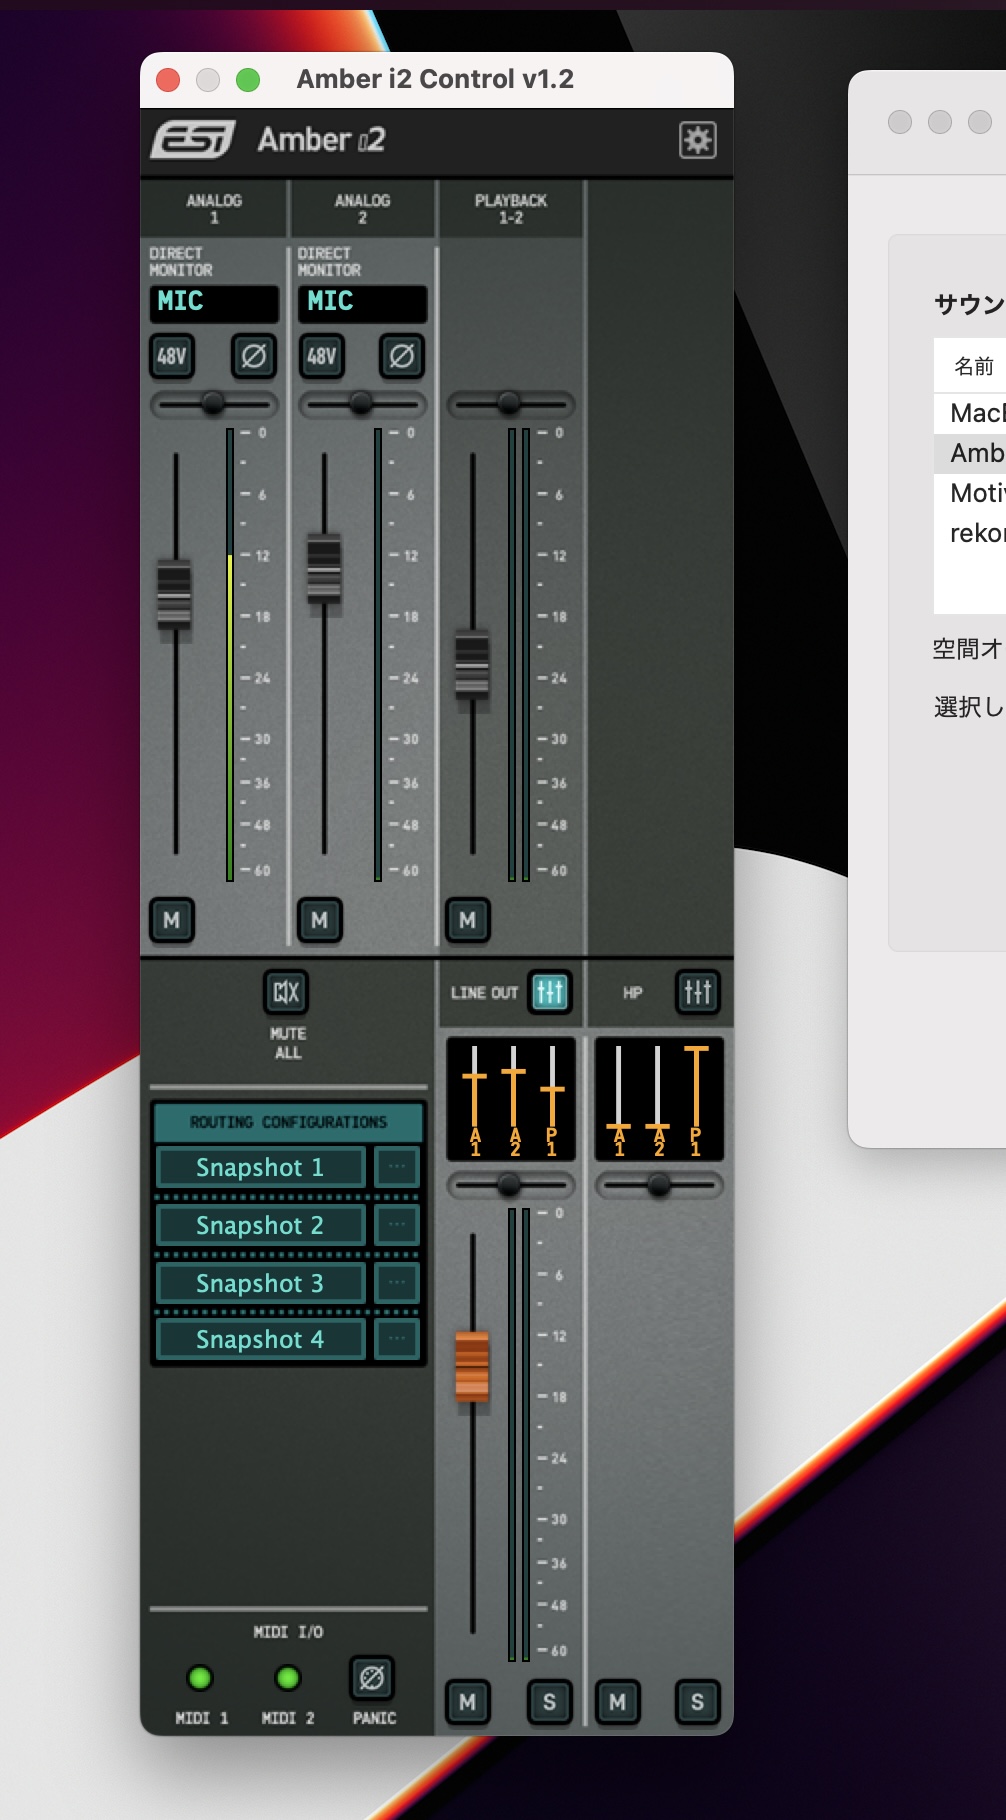Click the Analog 2 pan slider knob

[361, 404]
